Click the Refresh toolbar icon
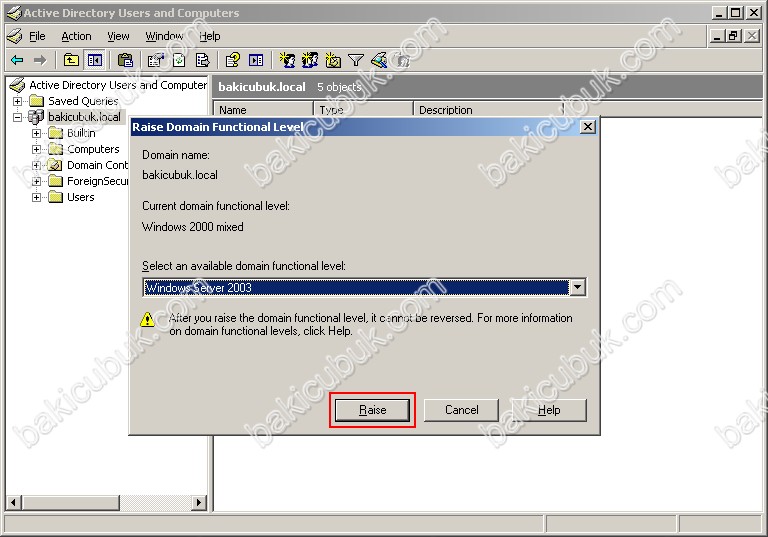Viewport: 768px width, 537px height. 179,60
